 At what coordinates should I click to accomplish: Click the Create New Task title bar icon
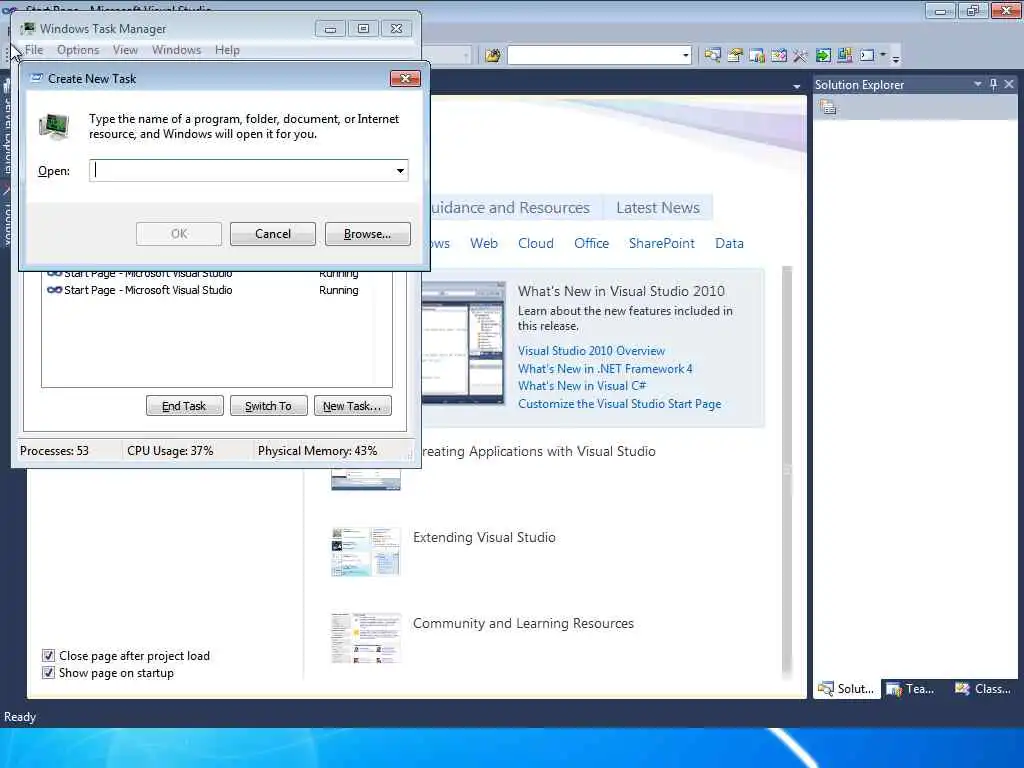tap(37, 78)
